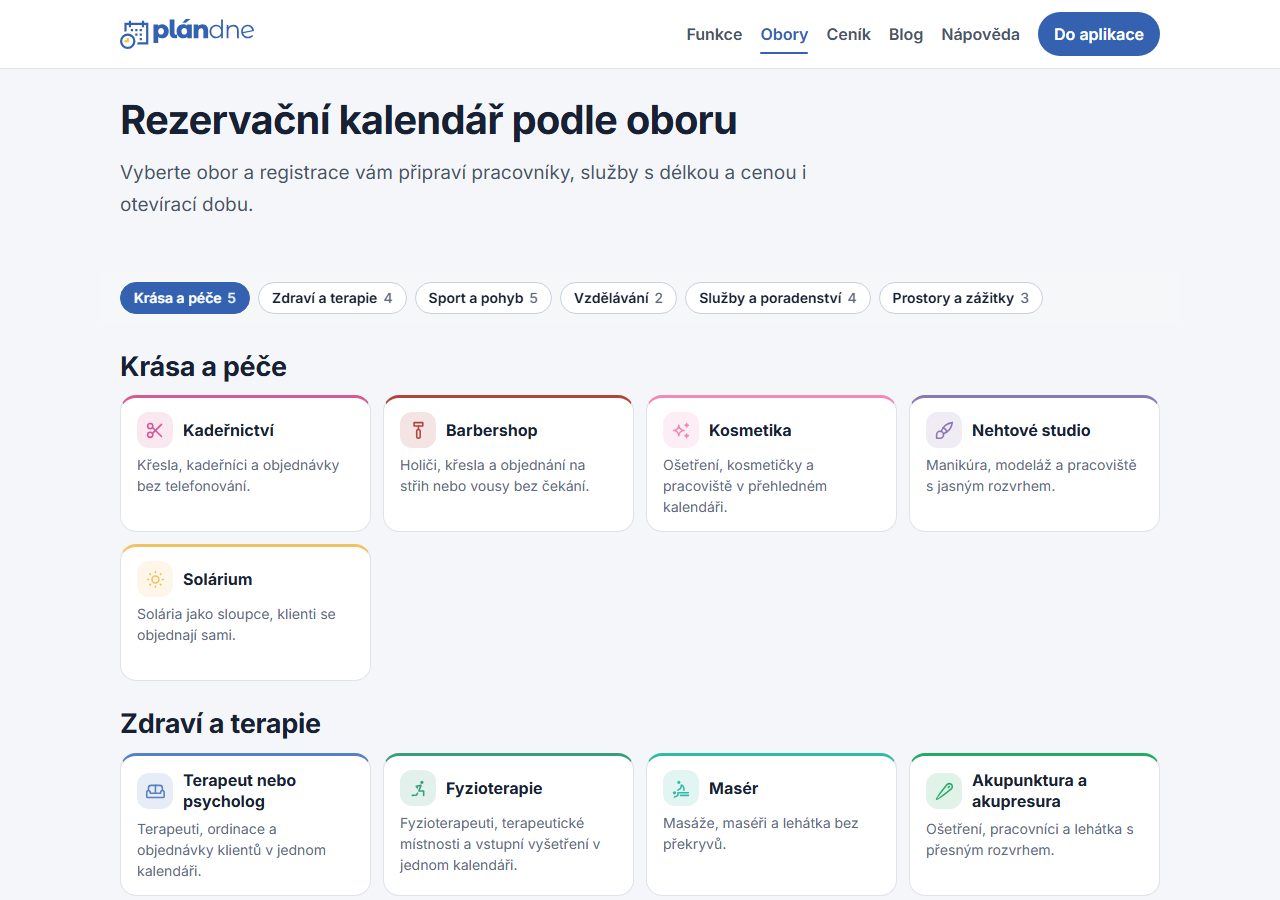Viewport: 1280px width, 900px height.
Task: Select the Vzdělávání category chip
Action: pyautogui.click(x=618, y=298)
